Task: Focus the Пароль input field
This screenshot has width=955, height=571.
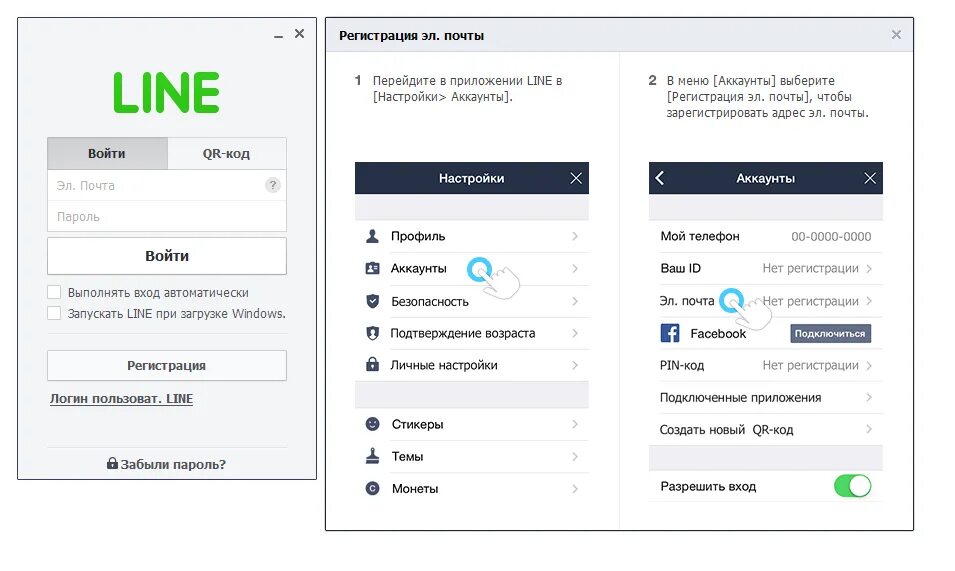Action: point(167,216)
